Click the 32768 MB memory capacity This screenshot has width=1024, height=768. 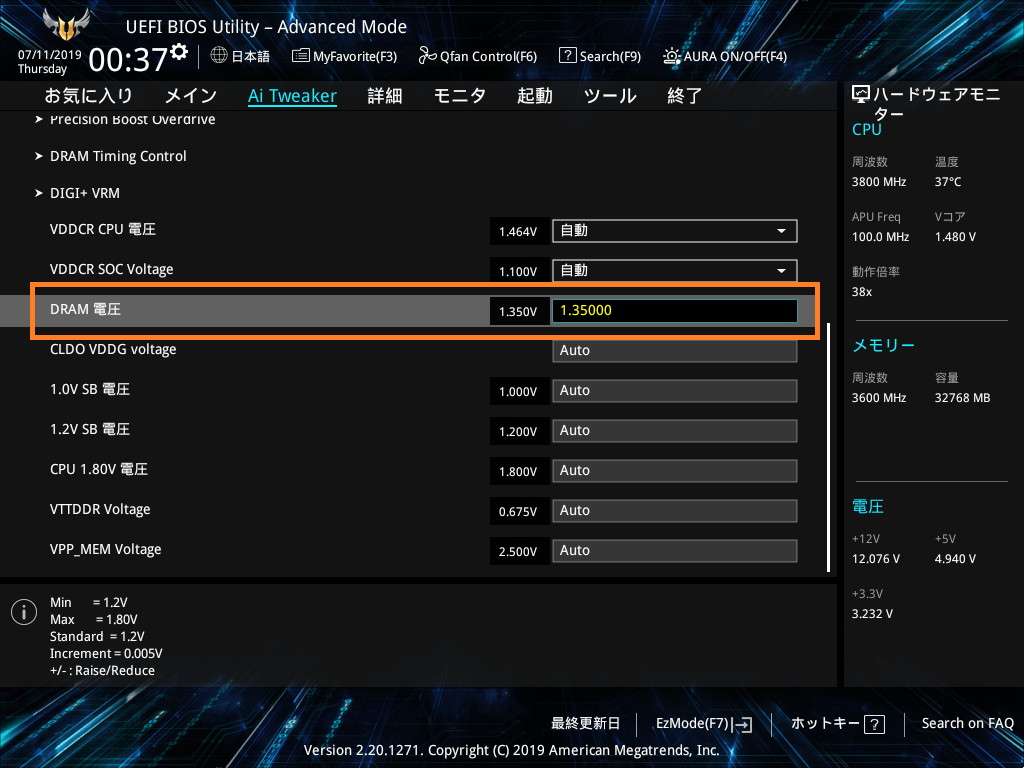coord(962,398)
